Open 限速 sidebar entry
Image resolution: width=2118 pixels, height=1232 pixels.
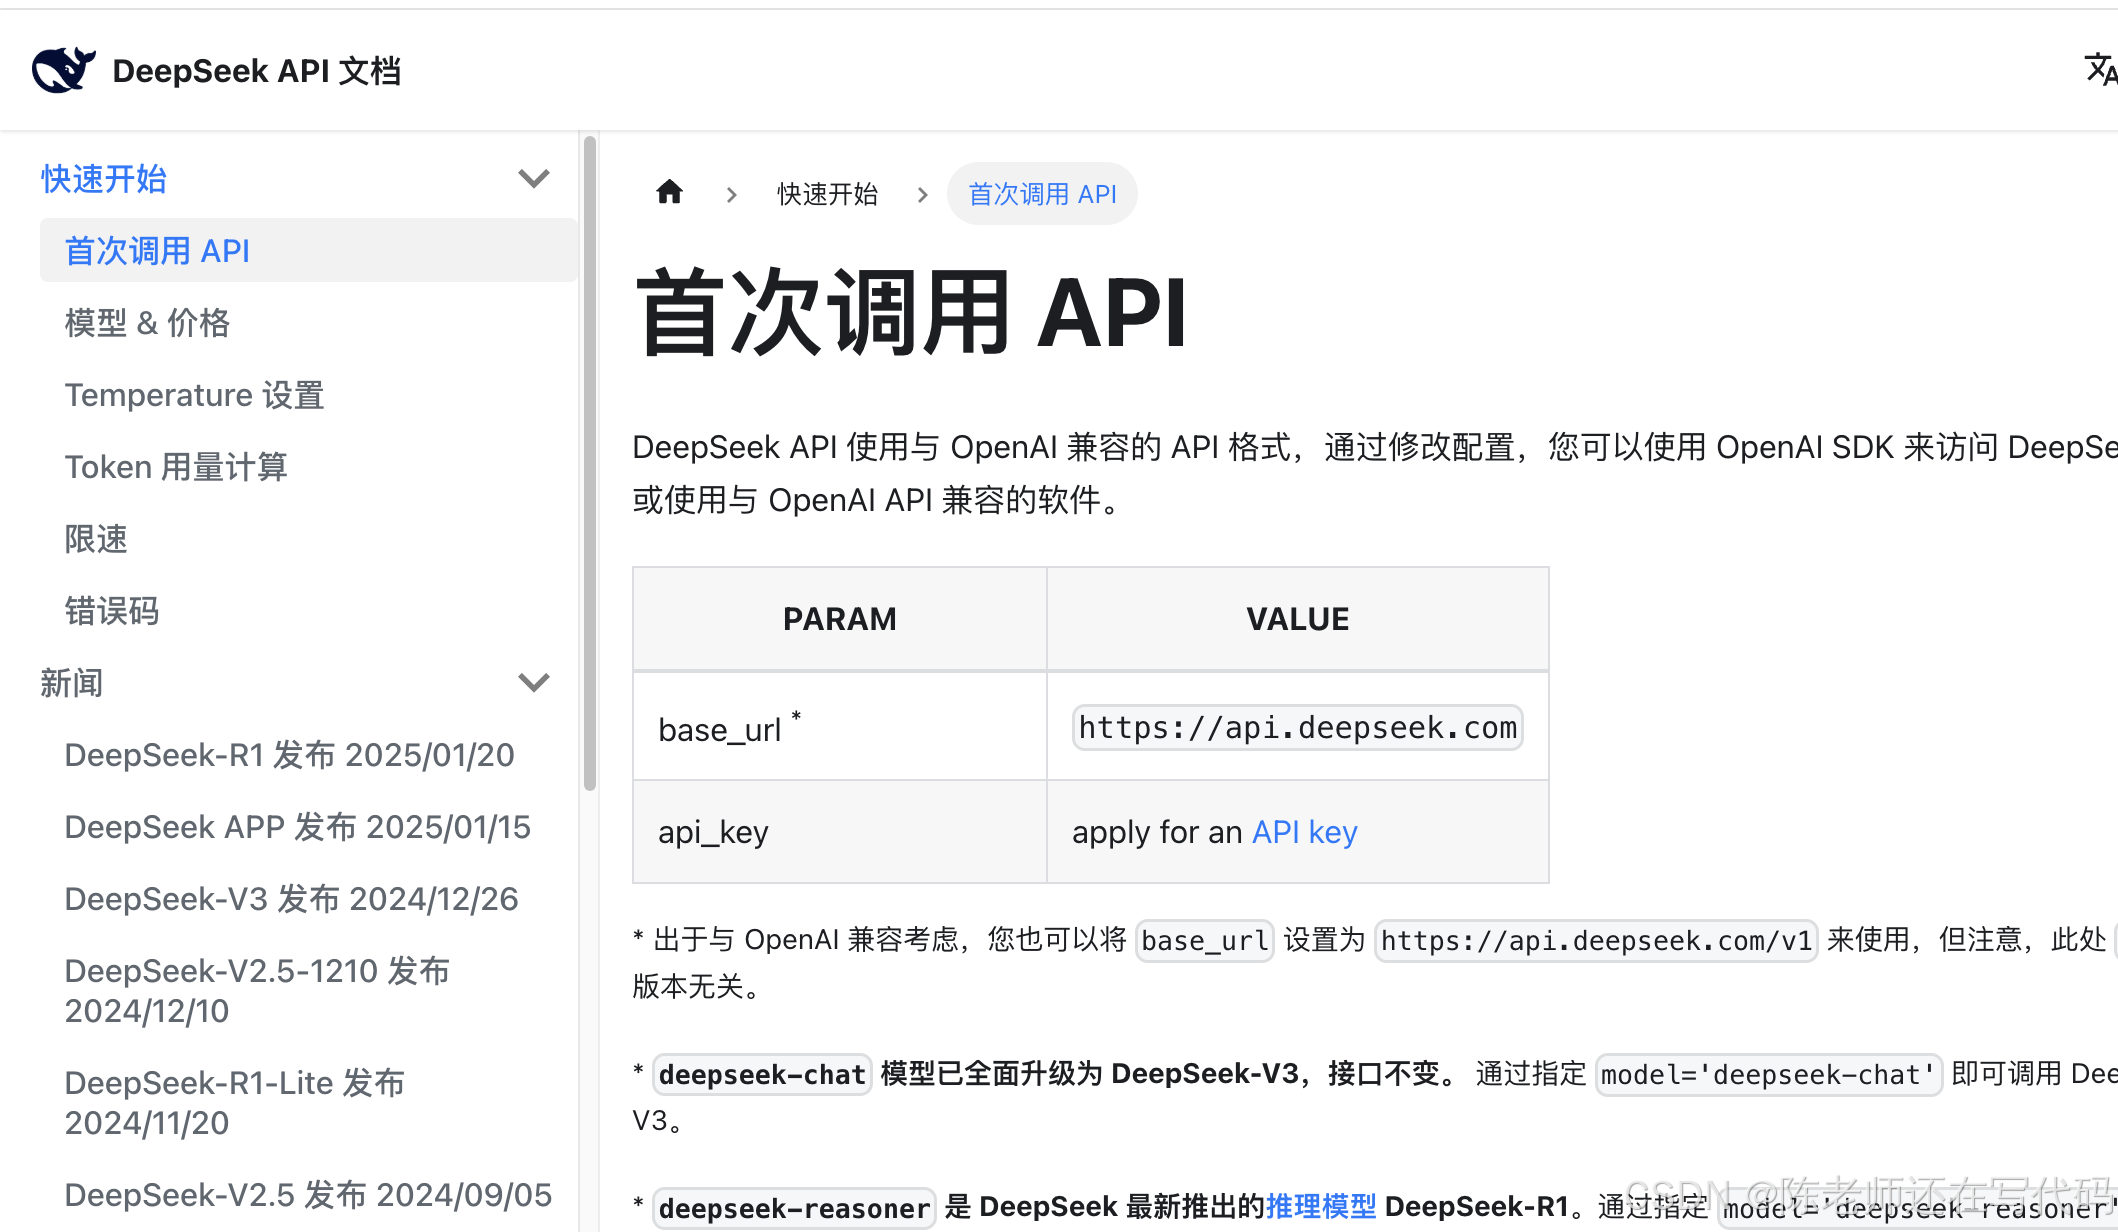[x=96, y=539]
